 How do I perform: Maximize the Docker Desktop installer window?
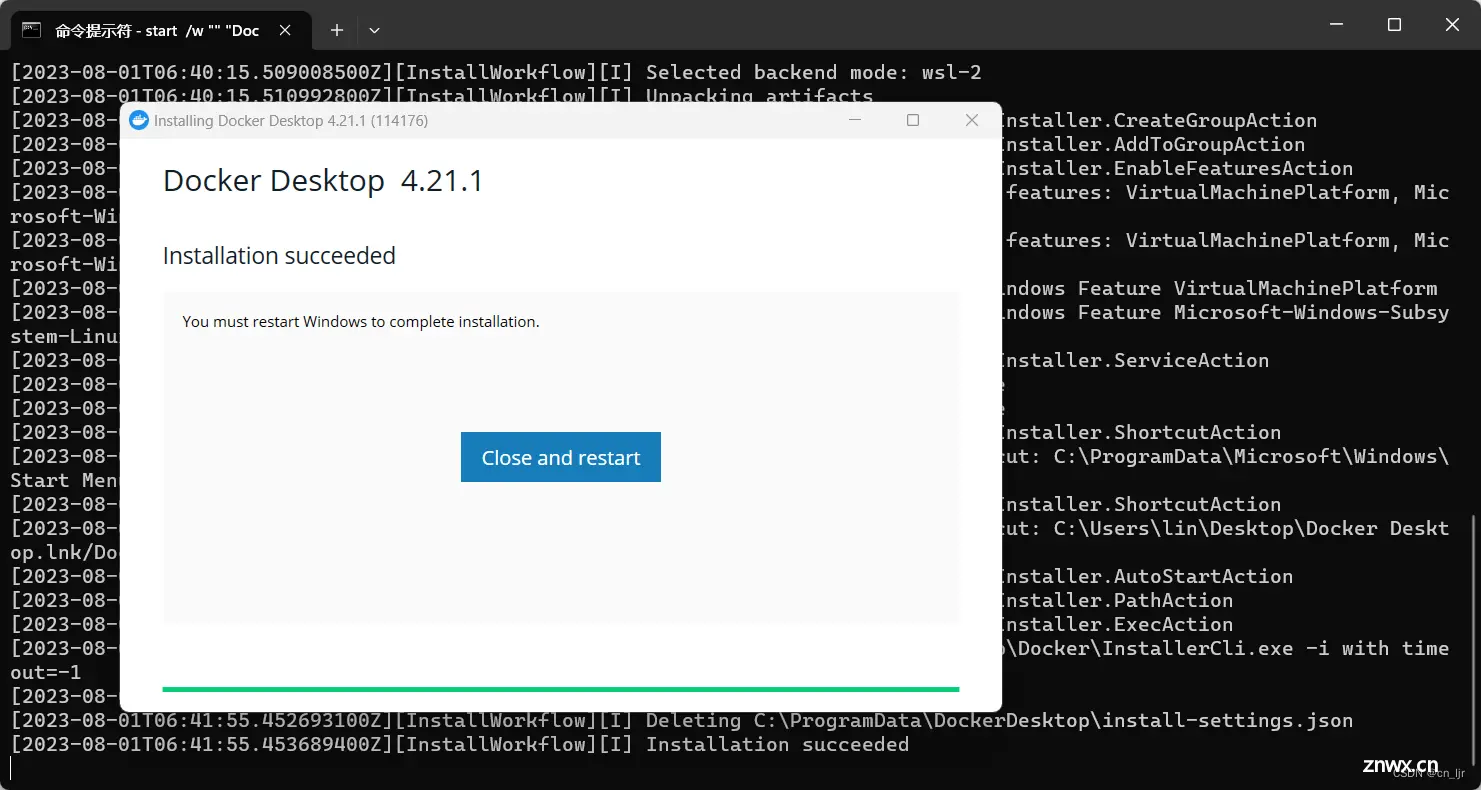[x=912, y=120]
